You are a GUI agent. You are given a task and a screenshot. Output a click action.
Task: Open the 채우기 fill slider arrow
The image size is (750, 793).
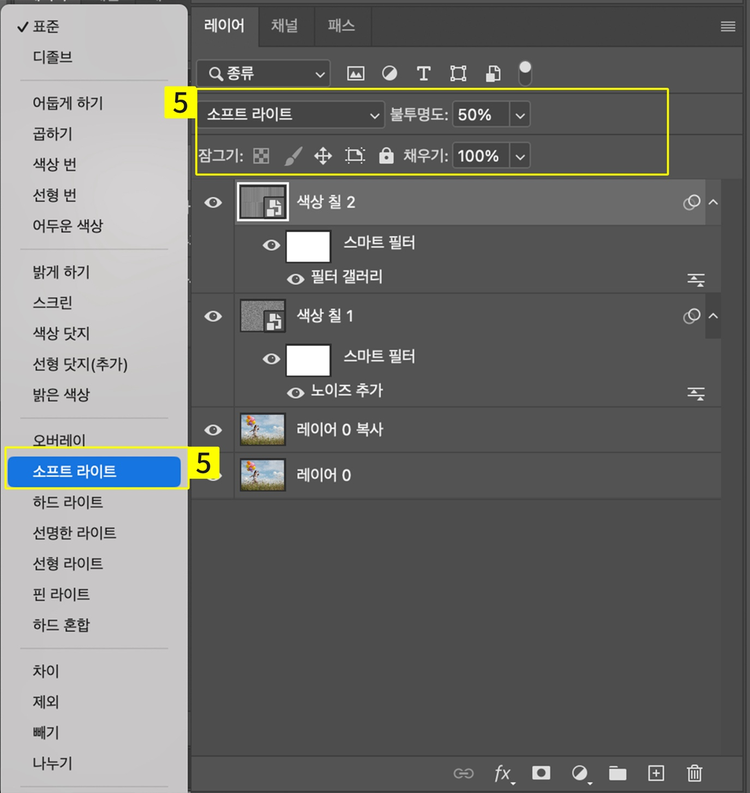520,156
